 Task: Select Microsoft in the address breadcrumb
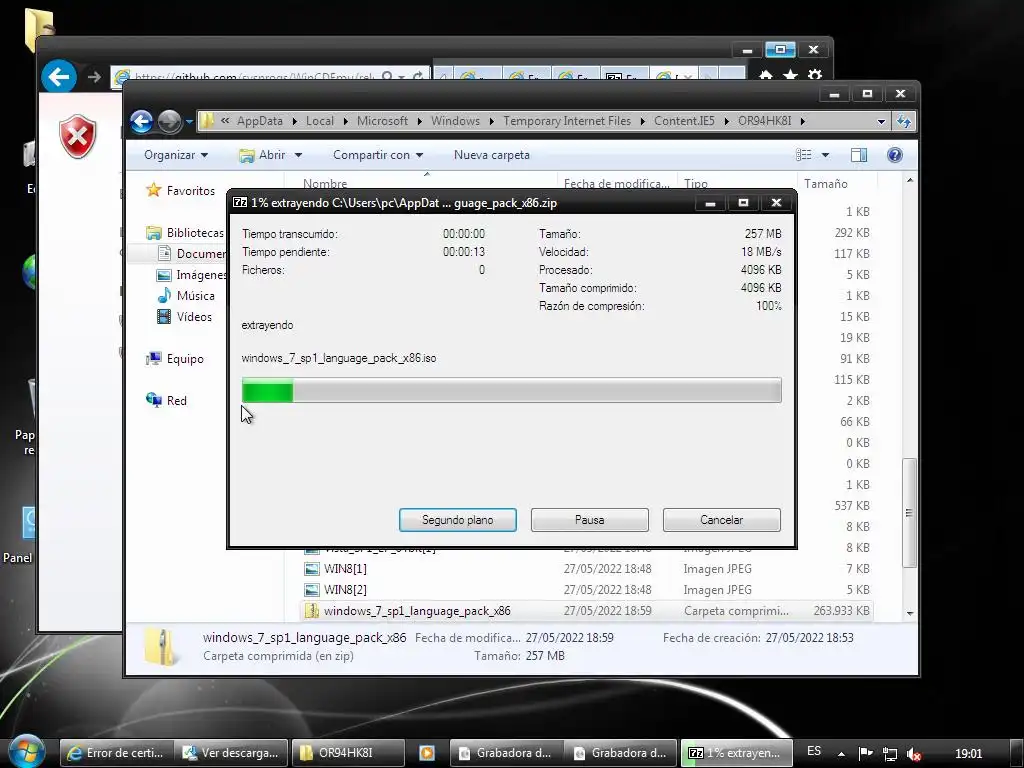pyautogui.click(x=382, y=121)
